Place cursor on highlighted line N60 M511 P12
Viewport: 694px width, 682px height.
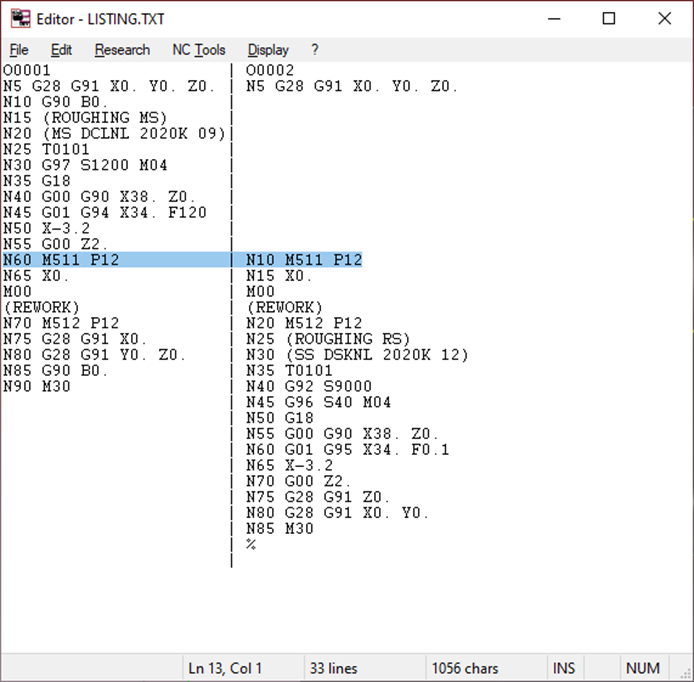[60, 260]
